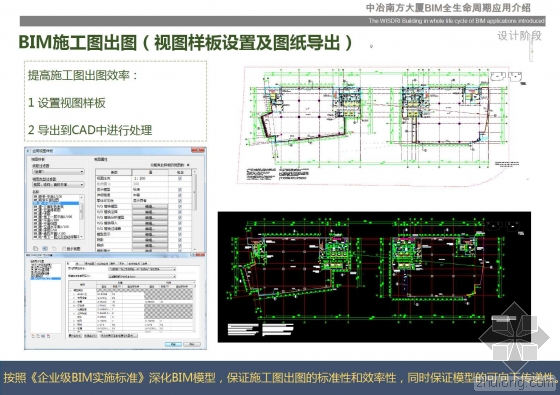560x395 pixels.
Task: Expand second category row in layer table
Action: tap(74, 298)
